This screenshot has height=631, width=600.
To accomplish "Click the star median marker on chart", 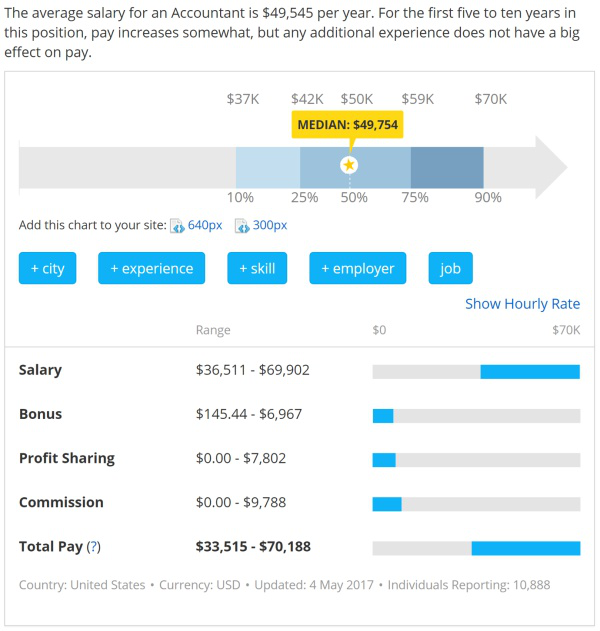I will (349, 166).
